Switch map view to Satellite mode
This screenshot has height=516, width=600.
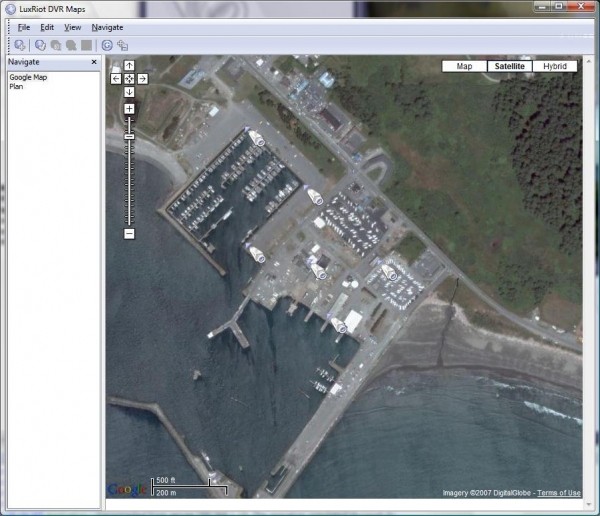[x=510, y=66]
